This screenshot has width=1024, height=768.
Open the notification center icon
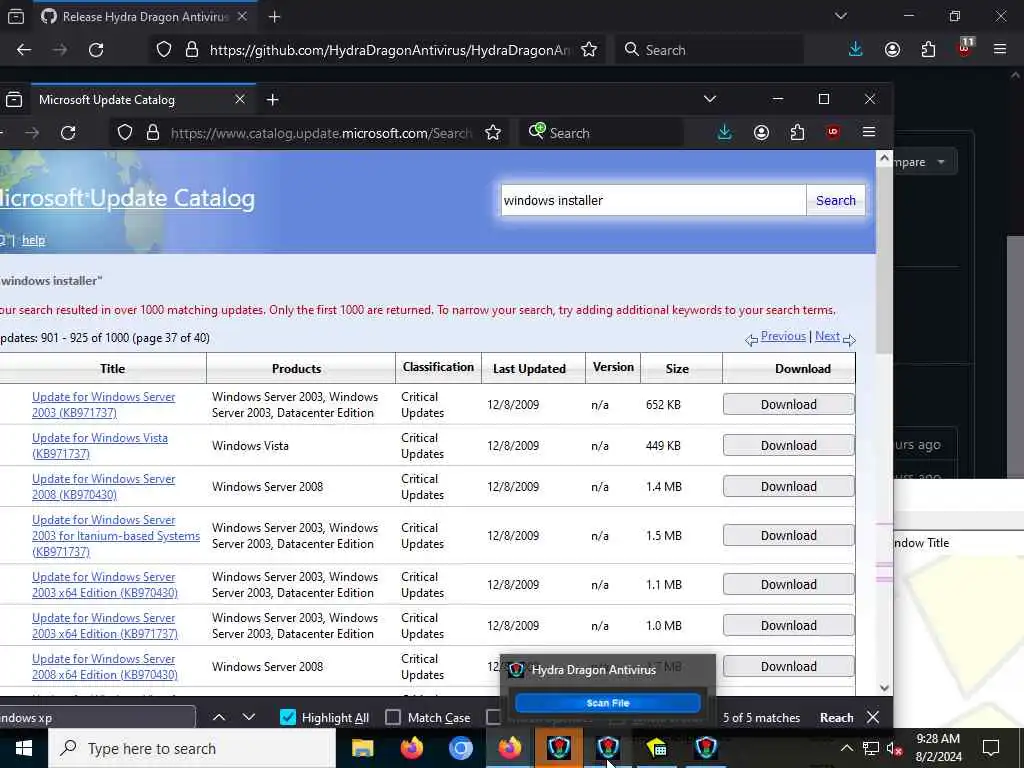[x=991, y=748]
